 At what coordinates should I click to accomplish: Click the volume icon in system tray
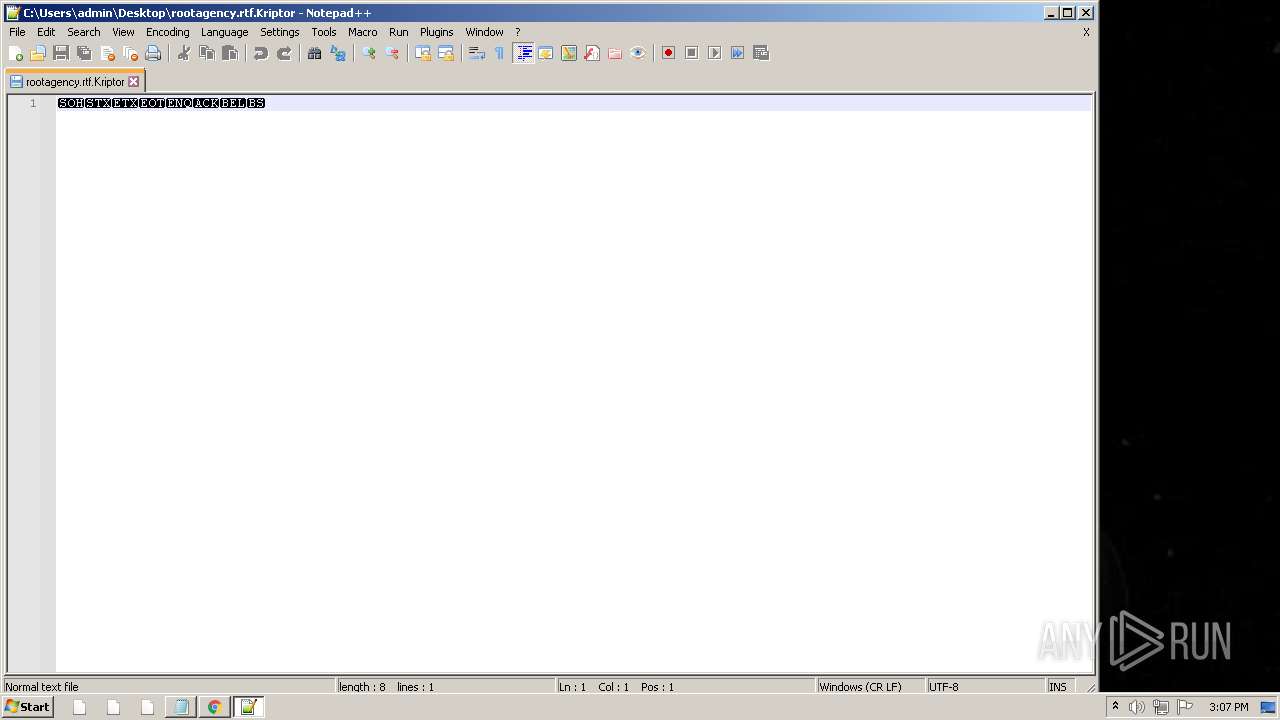pos(1137,707)
